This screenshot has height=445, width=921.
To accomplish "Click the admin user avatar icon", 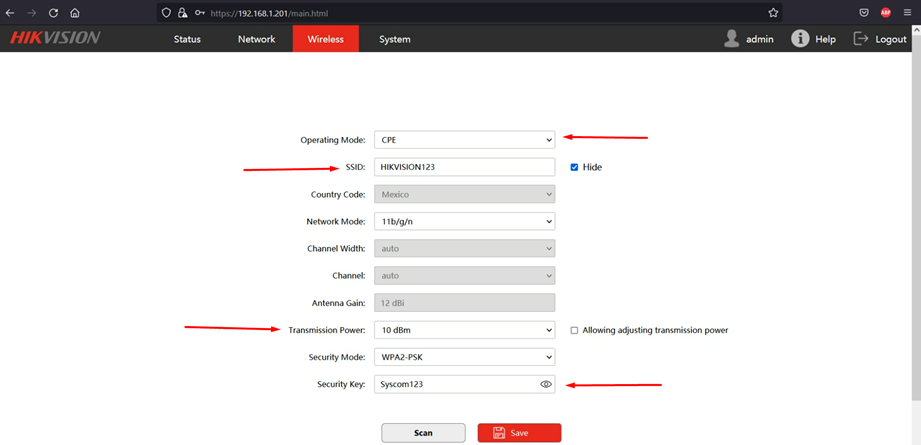I will pyautogui.click(x=731, y=39).
